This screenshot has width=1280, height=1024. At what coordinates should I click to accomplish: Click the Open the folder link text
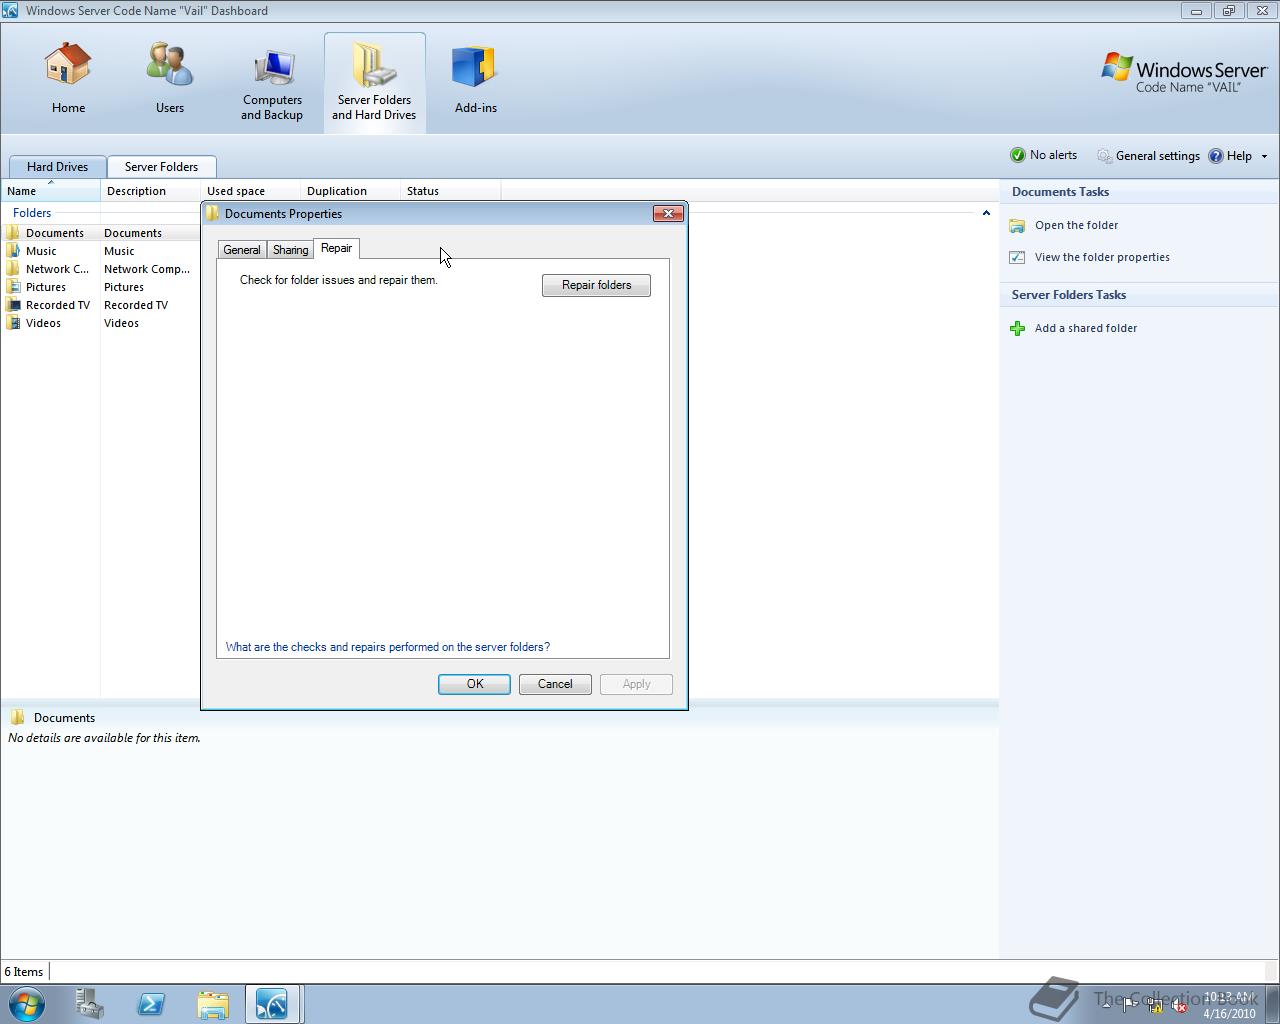[1076, 225]
